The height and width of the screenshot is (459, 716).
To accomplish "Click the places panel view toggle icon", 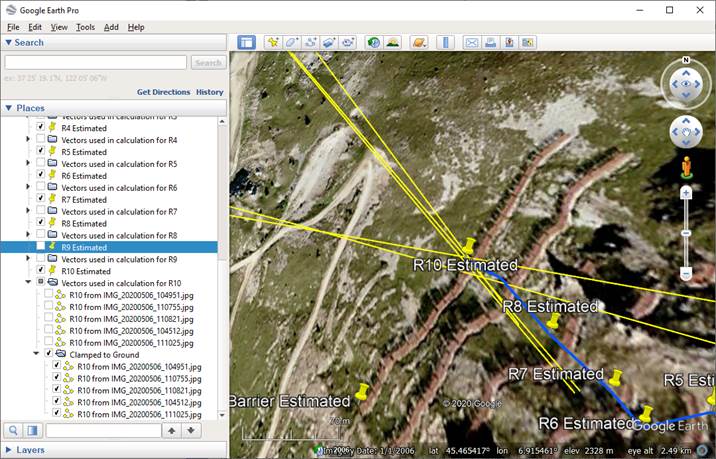I will (32, 430).
